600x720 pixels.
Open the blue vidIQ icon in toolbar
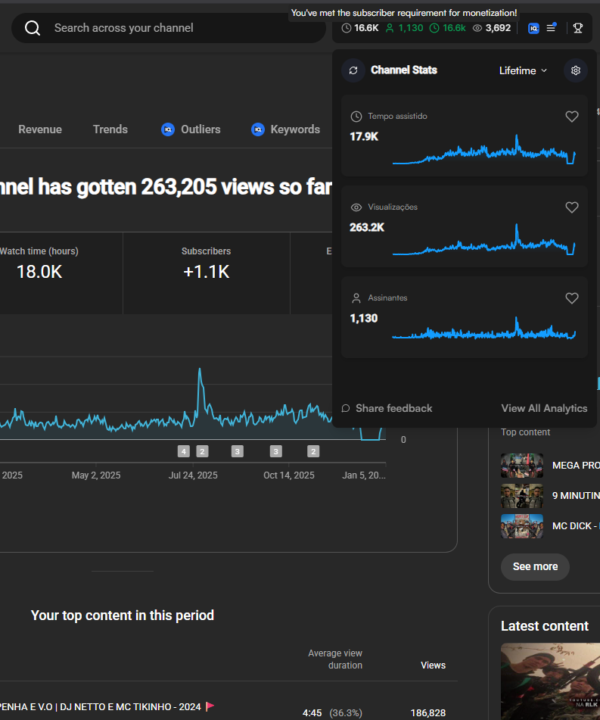(x=533, y=28)
